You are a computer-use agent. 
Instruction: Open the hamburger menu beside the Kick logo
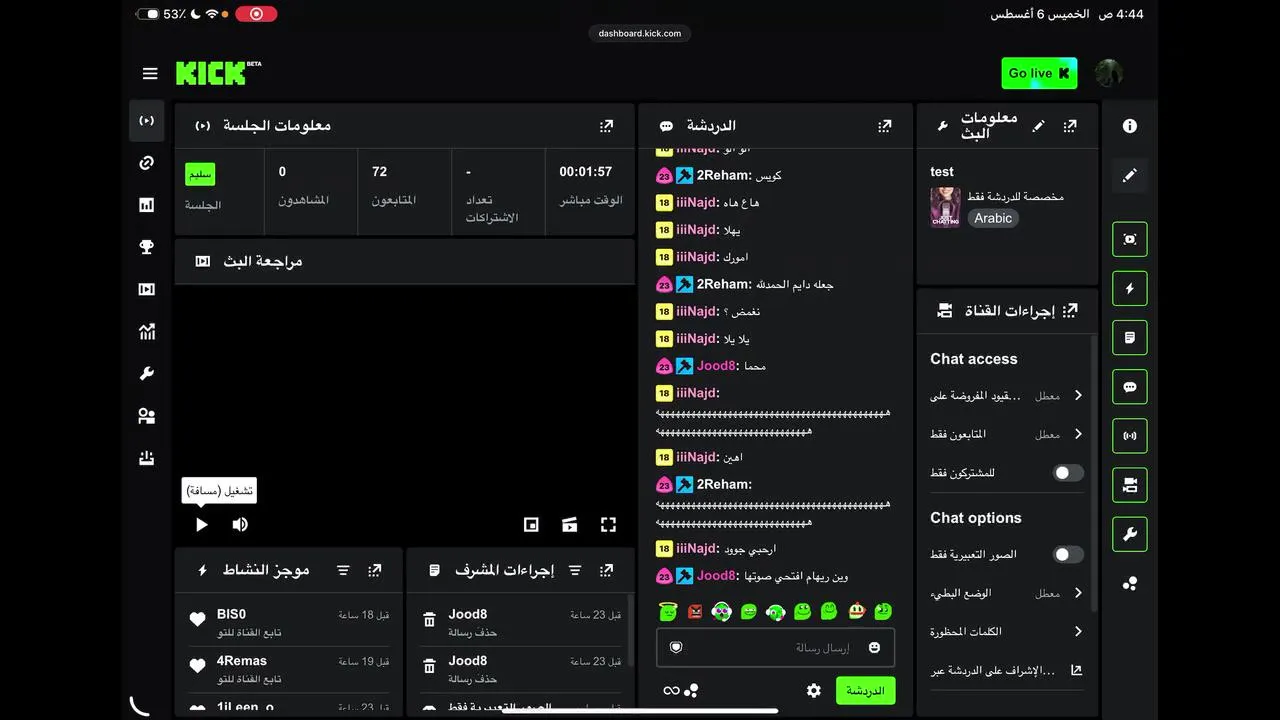click(x=150, y=73)
